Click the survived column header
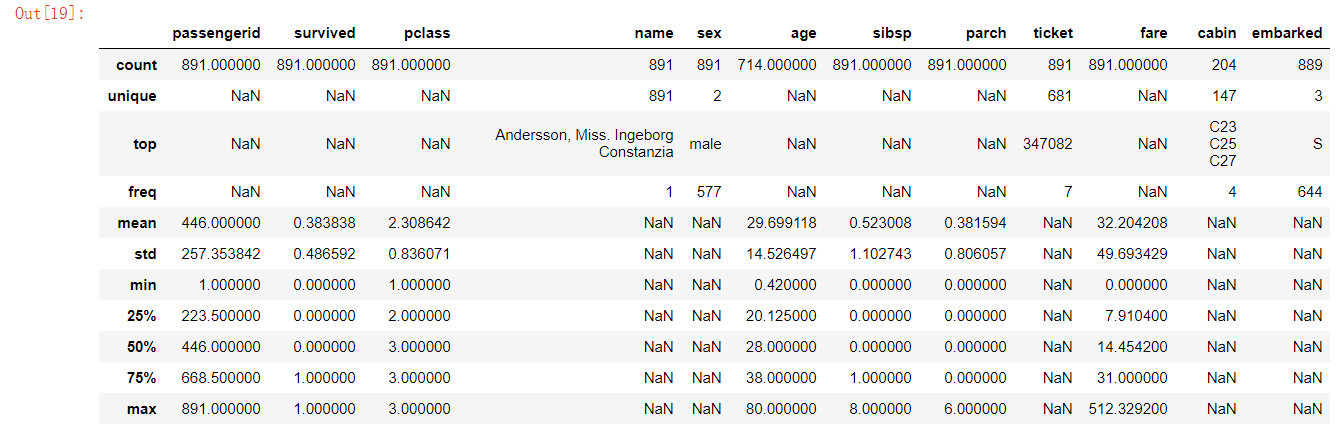The image size is (1340, 436). click(x=324, y=33)
